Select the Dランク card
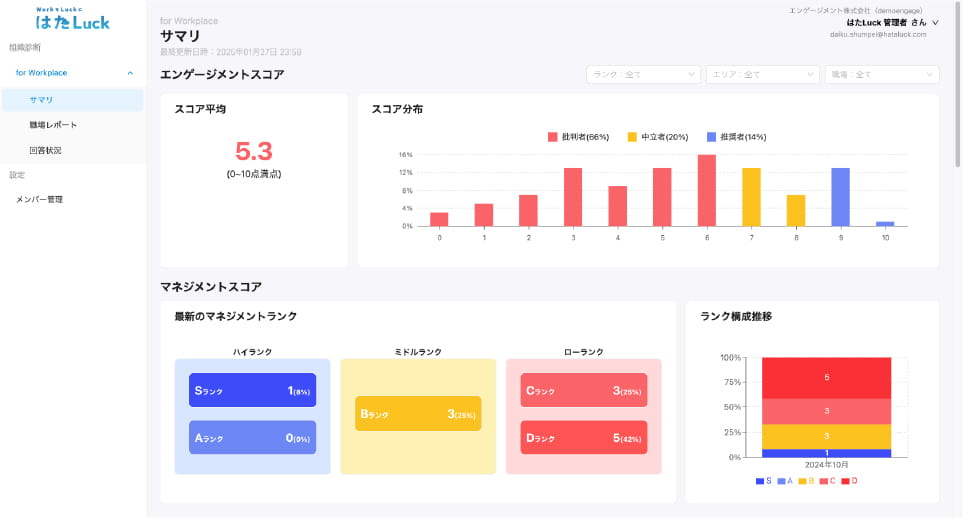 coord(583,438)
